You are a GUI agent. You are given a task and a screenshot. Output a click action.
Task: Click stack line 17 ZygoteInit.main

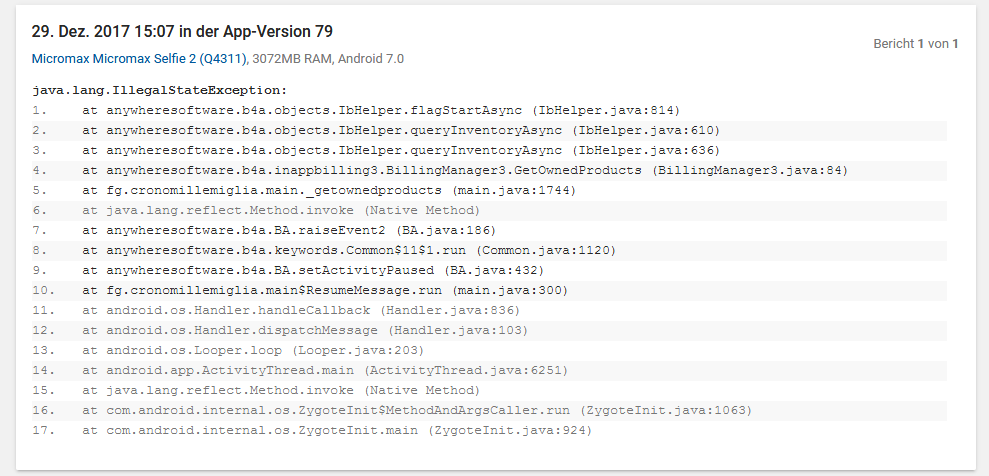pos(489,431)
